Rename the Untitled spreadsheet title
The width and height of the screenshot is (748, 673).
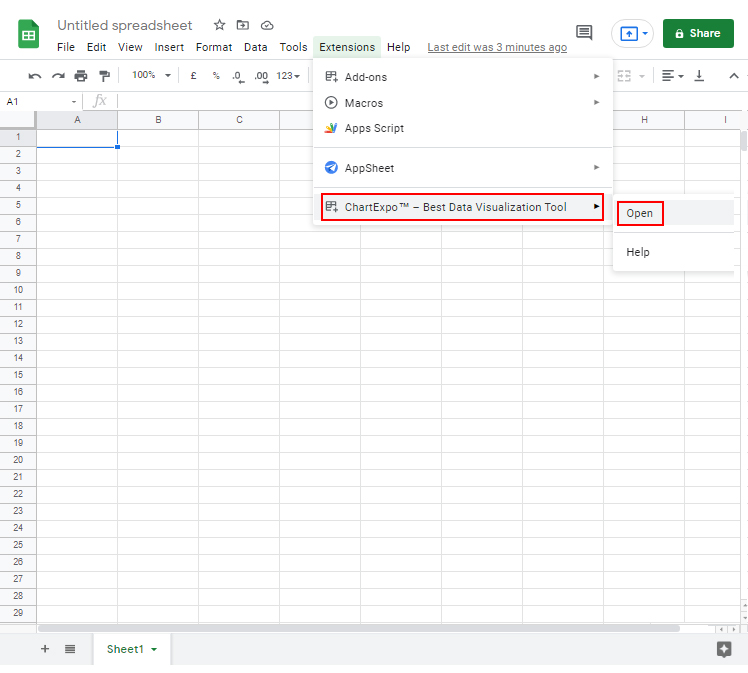click(x=125, y=25)
